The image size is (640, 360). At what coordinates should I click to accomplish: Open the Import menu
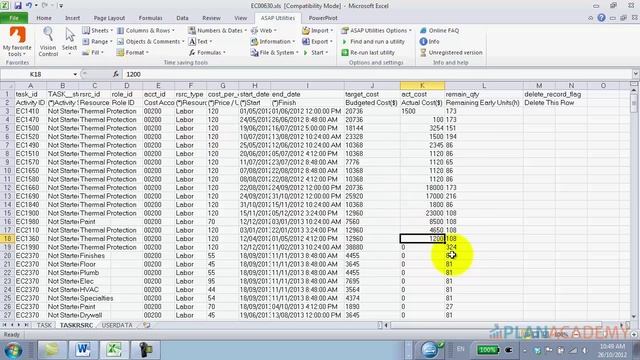tap(317, 31)
